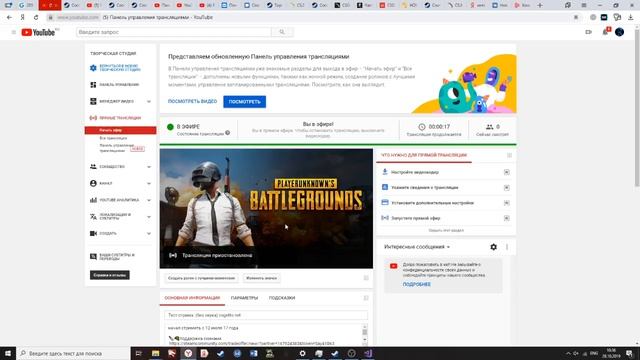Open the Интересные сообщения chat dropdown
The image size is (640, 360).
pos(417,247)
